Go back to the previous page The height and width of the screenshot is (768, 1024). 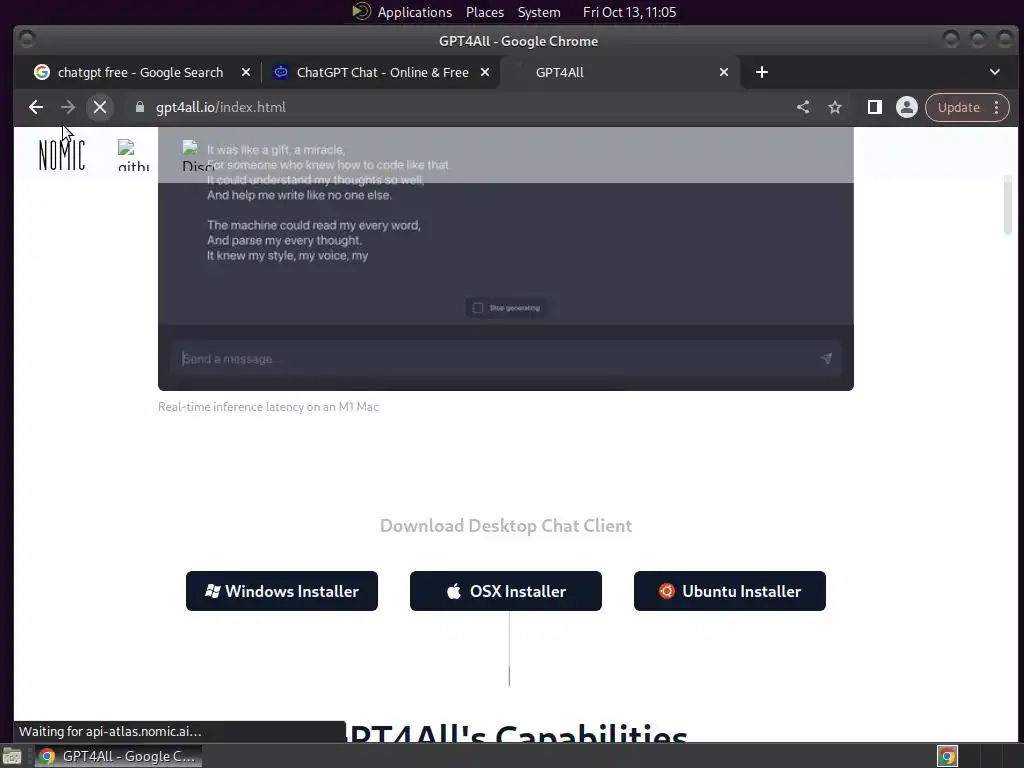[x=36, y=107]
